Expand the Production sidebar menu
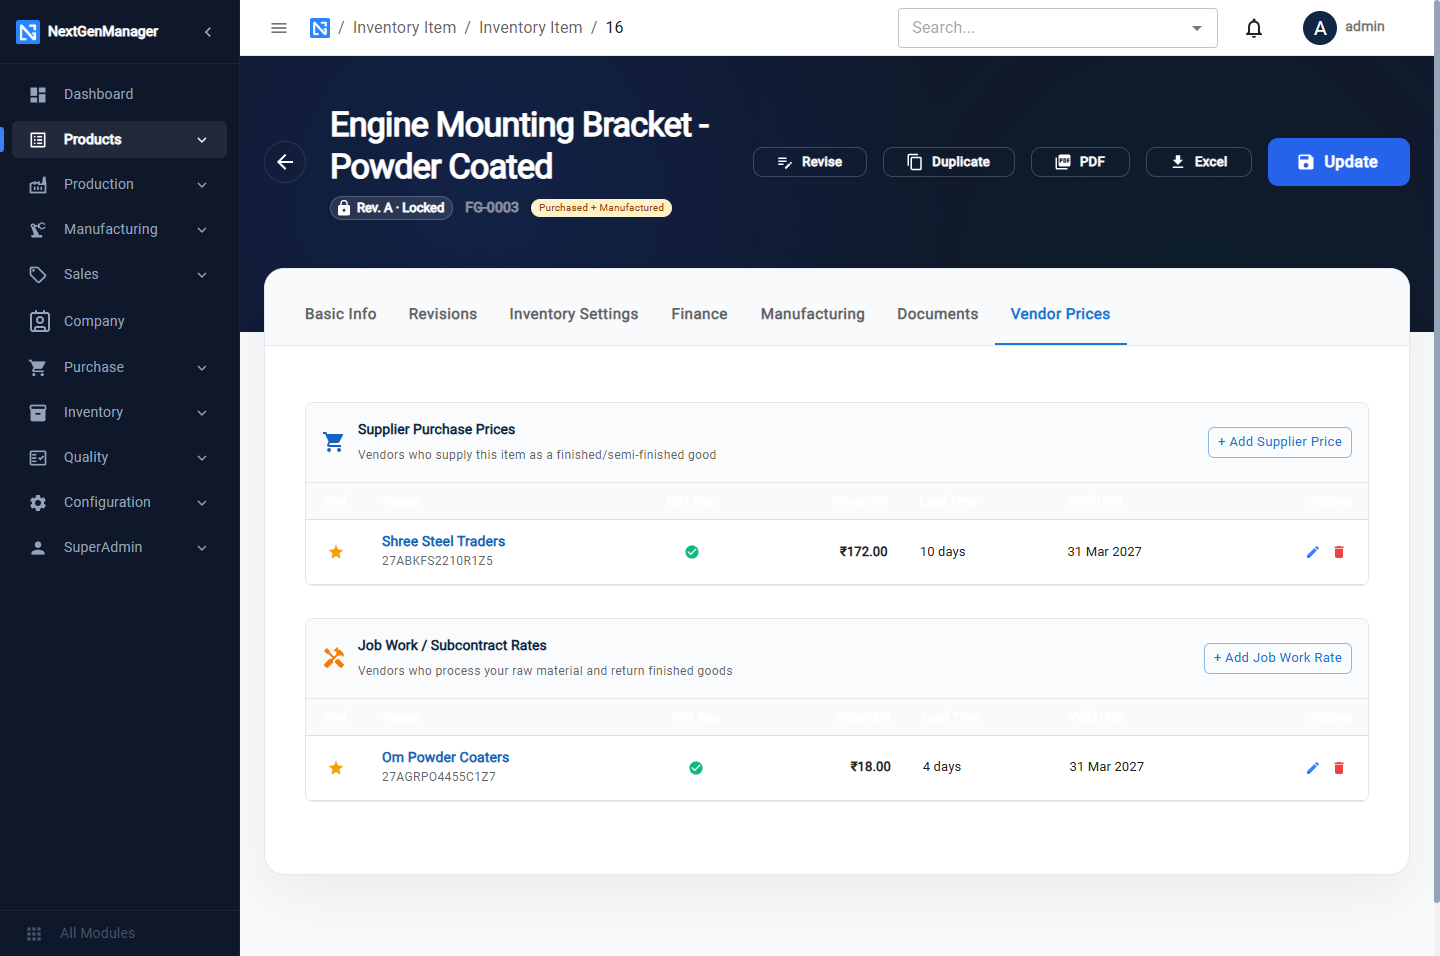This screenshot has height=956, width=1440. pyautogui.click(x=120, y=185)
